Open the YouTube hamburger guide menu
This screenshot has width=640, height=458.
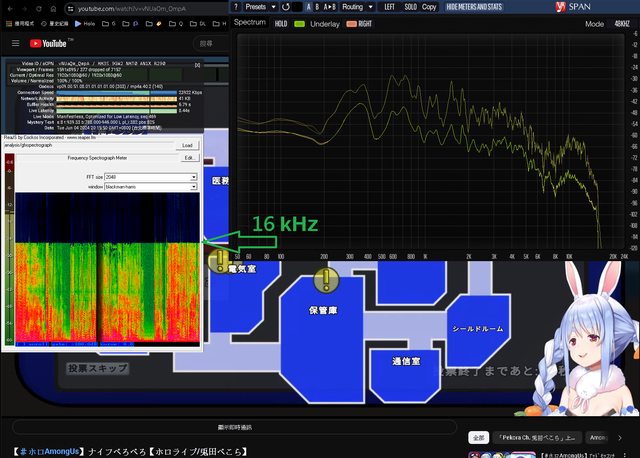pyautogui.click(x=16, y=43)
